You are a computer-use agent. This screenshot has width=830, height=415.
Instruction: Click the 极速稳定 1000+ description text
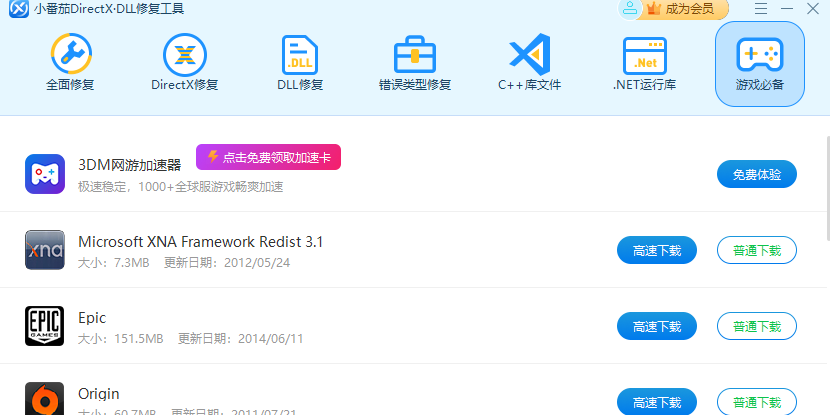coord(181,187)
